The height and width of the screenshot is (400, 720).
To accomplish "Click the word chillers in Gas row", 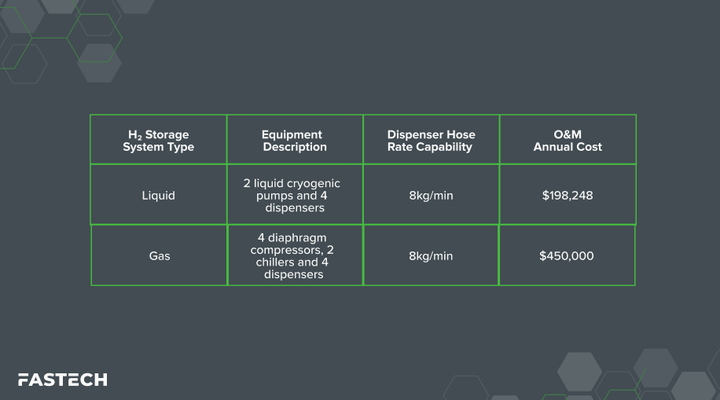I will tap(275, 262).
